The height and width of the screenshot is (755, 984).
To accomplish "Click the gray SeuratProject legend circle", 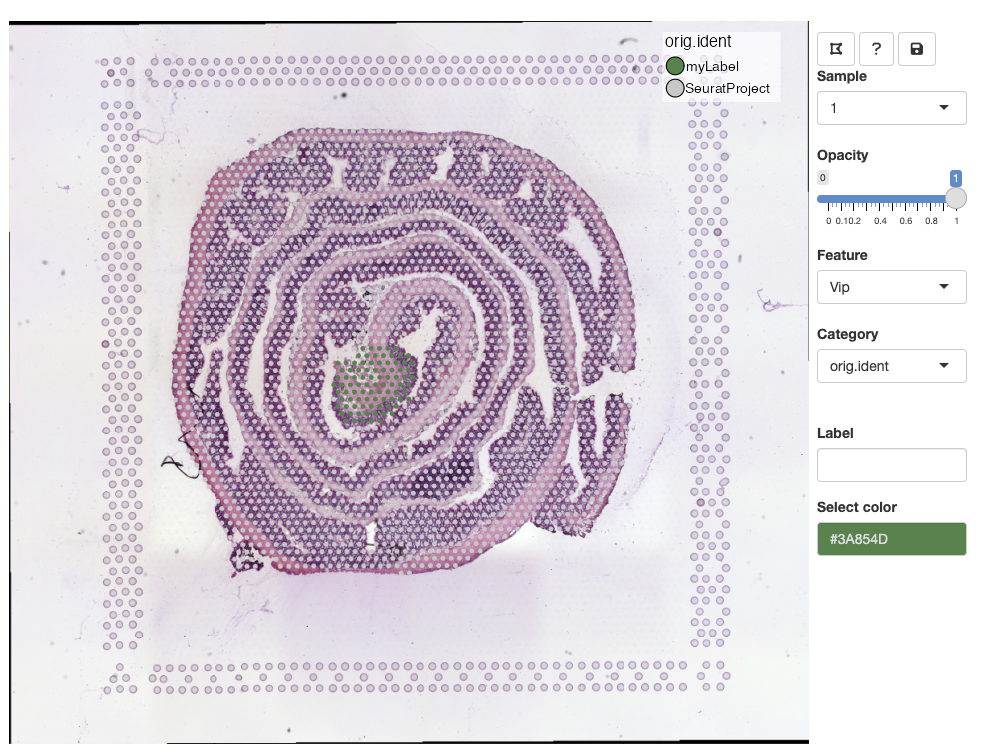I will tap(675, 89).
